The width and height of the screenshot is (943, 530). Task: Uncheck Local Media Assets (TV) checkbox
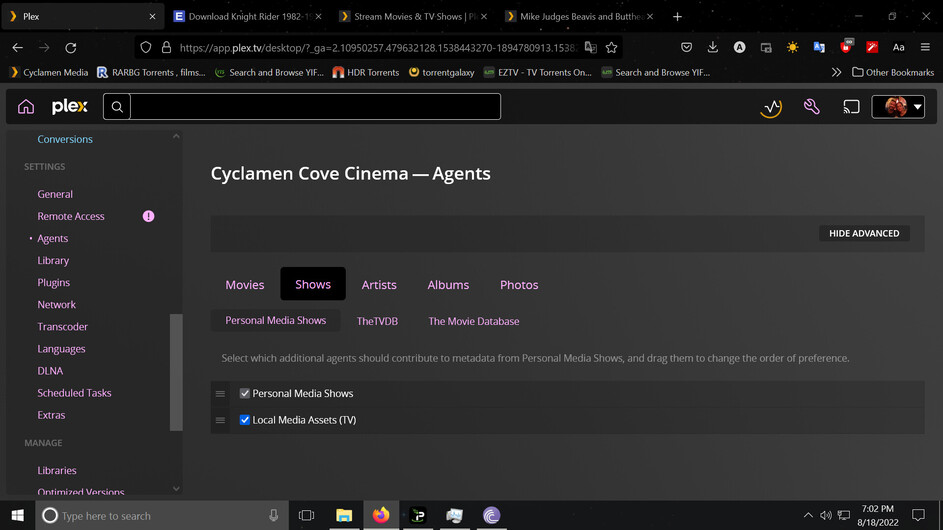pyautogui.click(x=245, y=420)
